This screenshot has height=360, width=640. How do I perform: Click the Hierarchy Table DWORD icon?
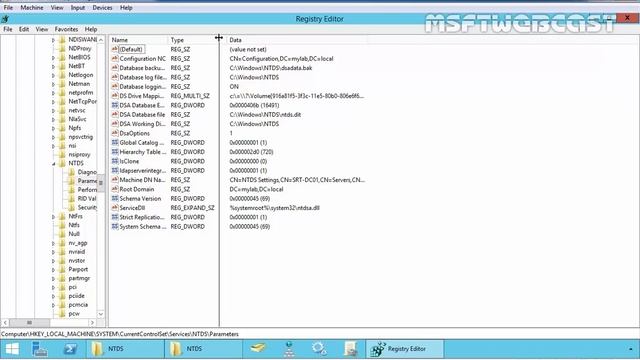tap(115, 152)
